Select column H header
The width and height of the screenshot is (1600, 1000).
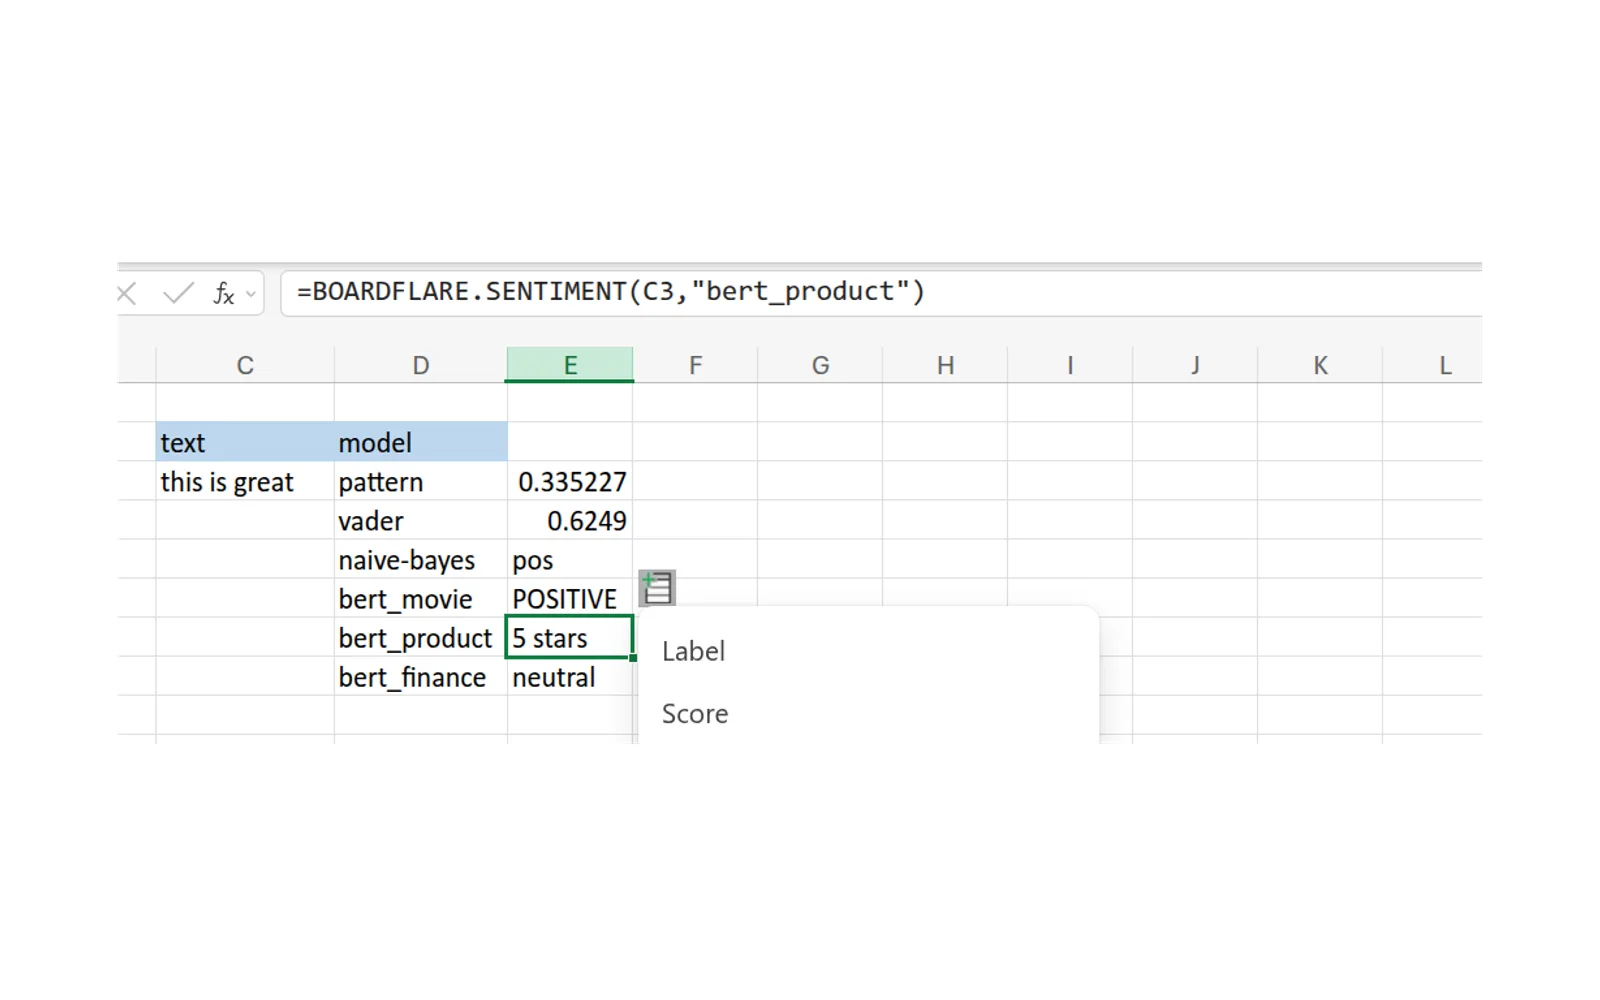tap(945, 365)
